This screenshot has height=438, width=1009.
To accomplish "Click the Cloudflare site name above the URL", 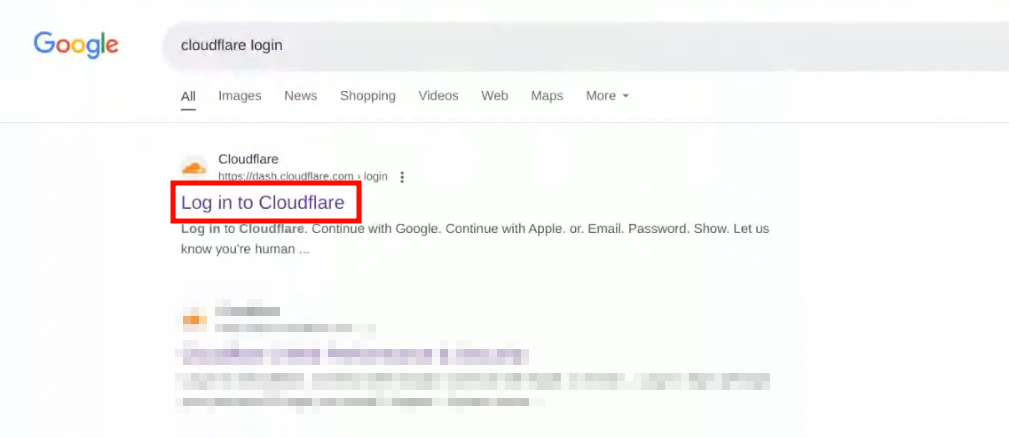I will [248, 159].
